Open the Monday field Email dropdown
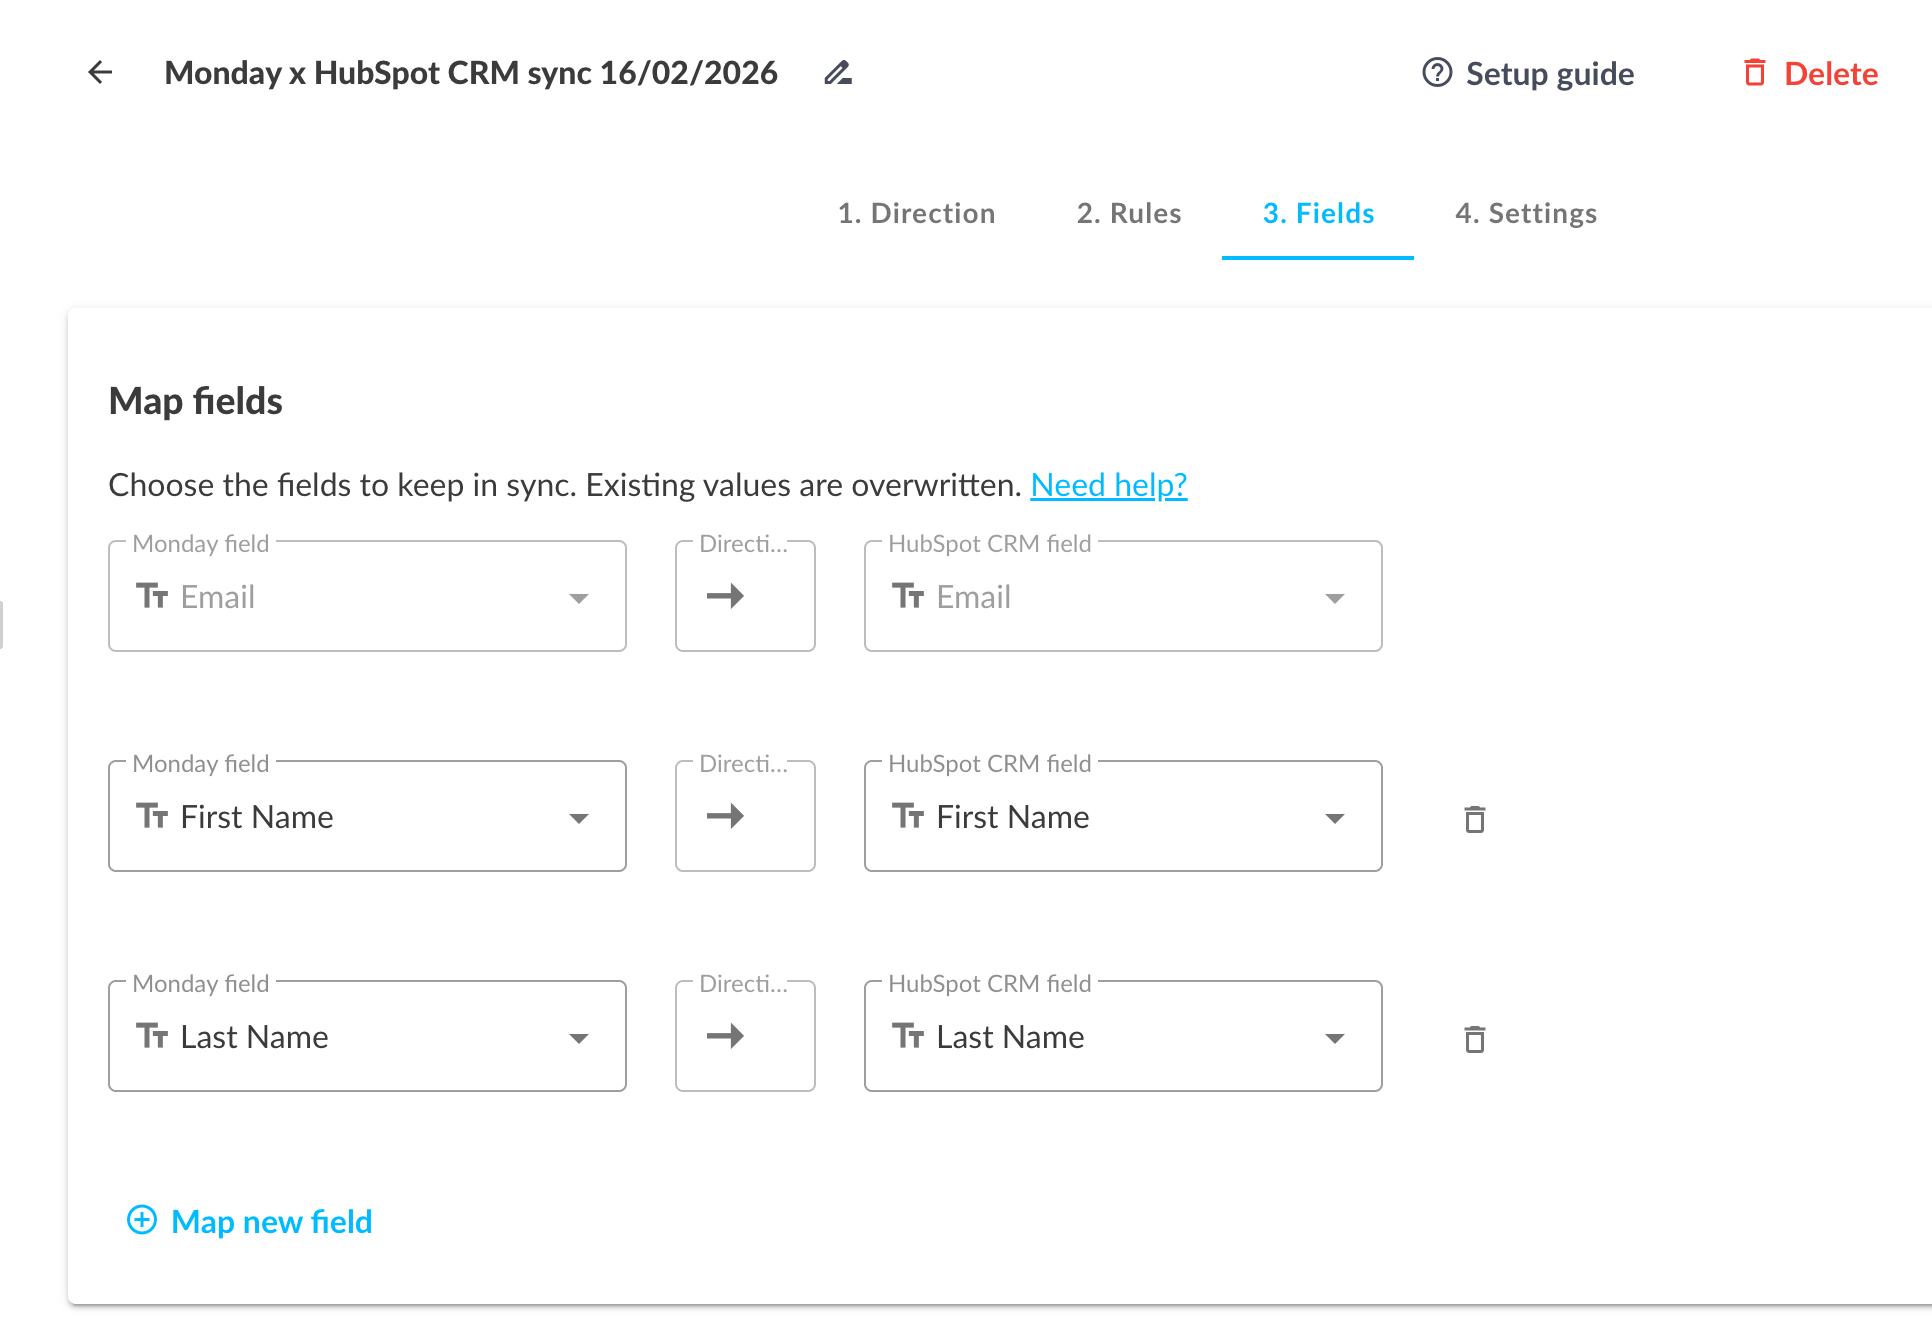 [x=580, y=596]
